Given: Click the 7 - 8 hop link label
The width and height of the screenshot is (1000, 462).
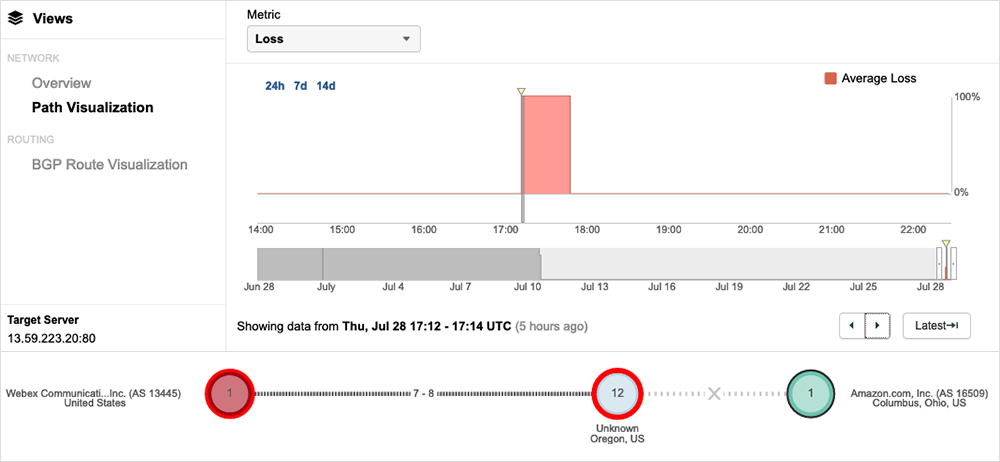Looking at the screenshot, I should click(x=424, y=394).
